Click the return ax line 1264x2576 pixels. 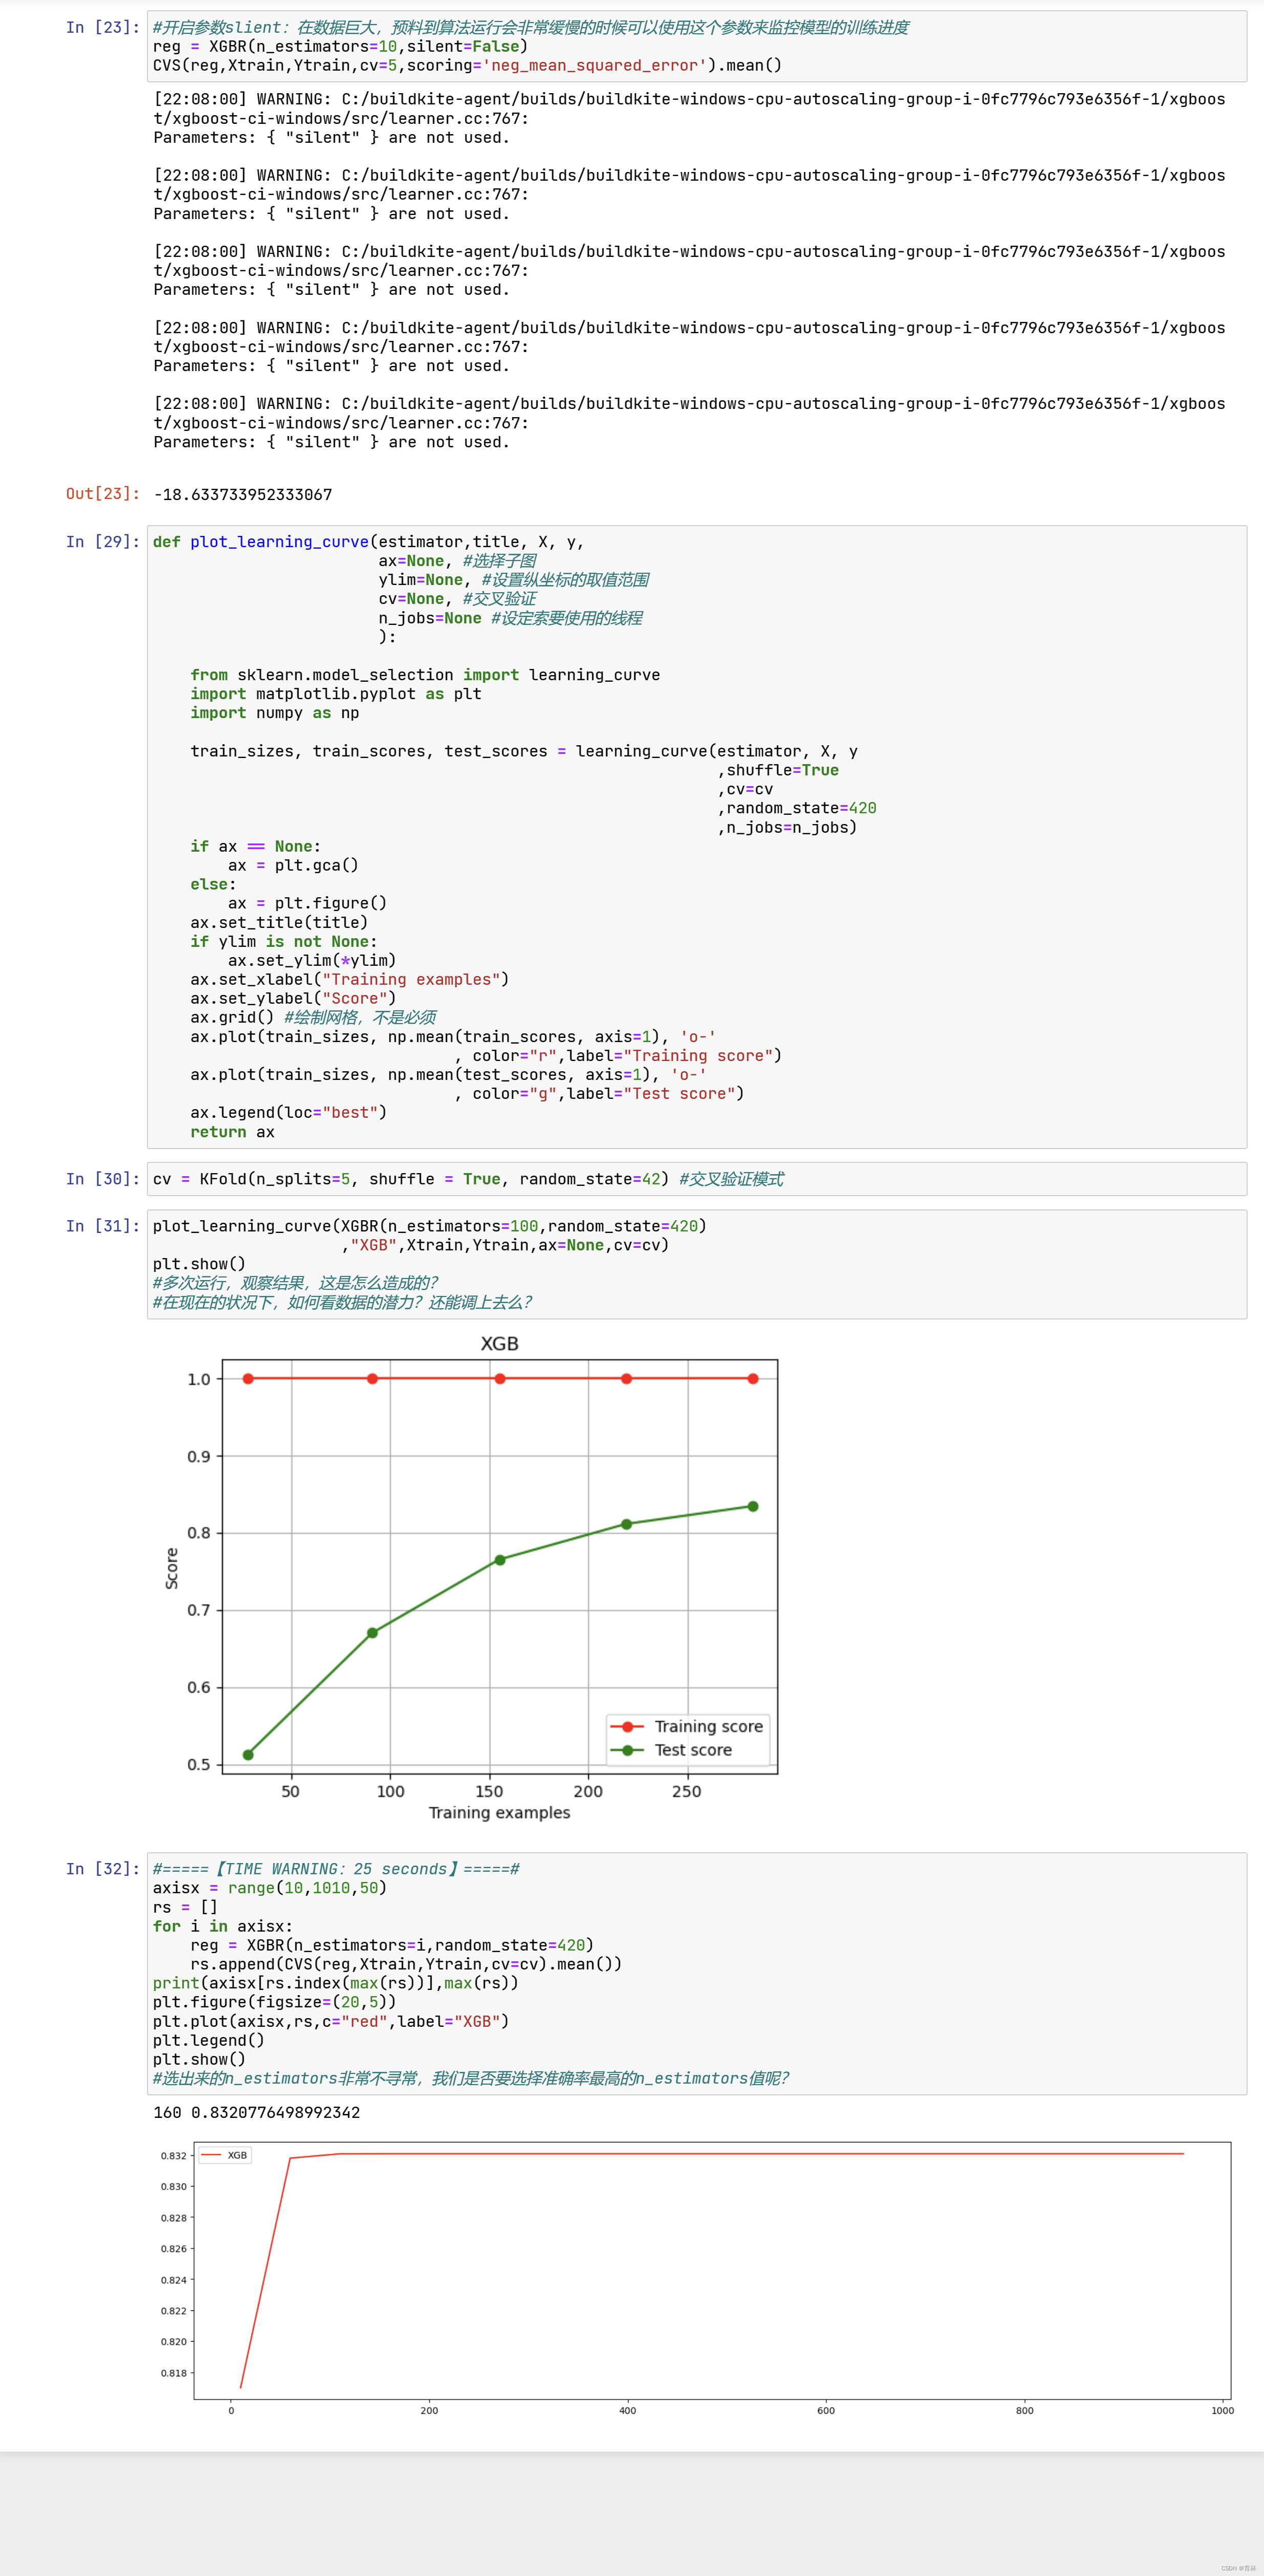232,1132
